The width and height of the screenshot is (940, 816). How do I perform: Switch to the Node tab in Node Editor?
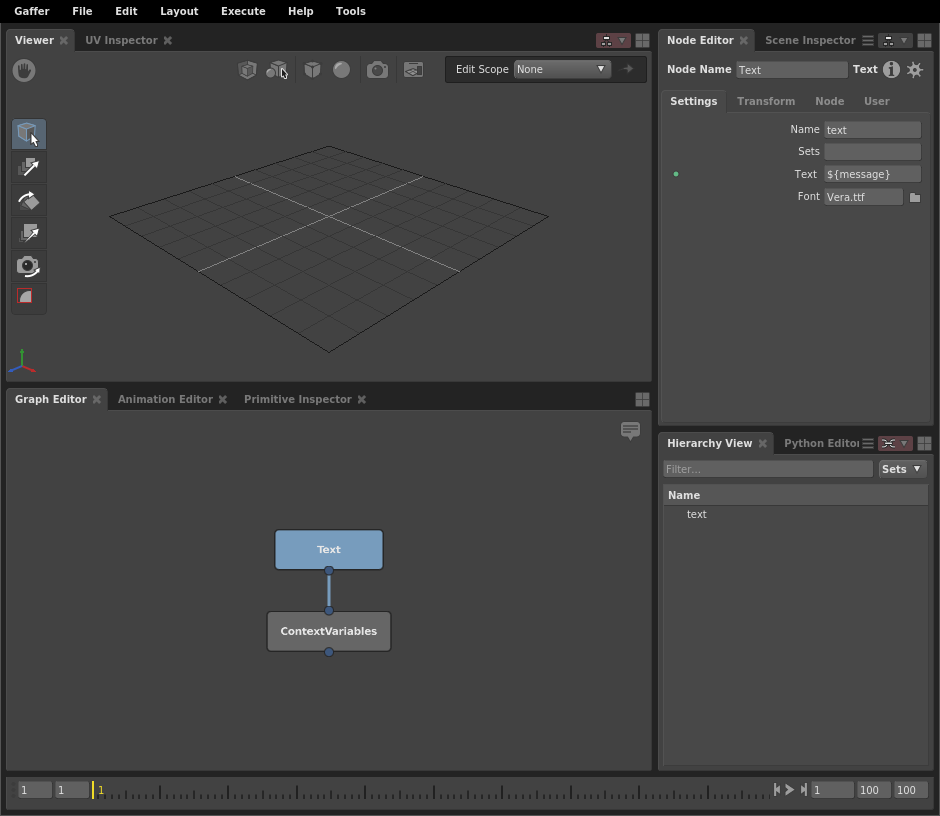(x=829, y=101)
